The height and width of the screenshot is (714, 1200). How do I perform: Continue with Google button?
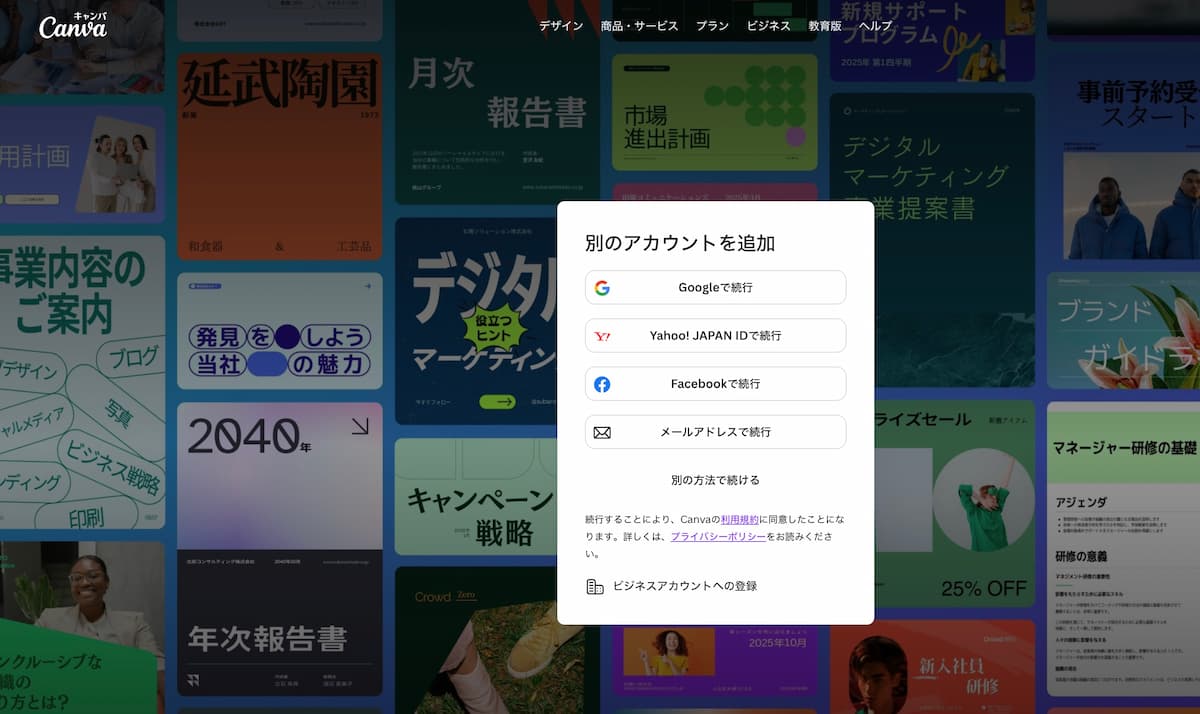(x=716, y=288)
